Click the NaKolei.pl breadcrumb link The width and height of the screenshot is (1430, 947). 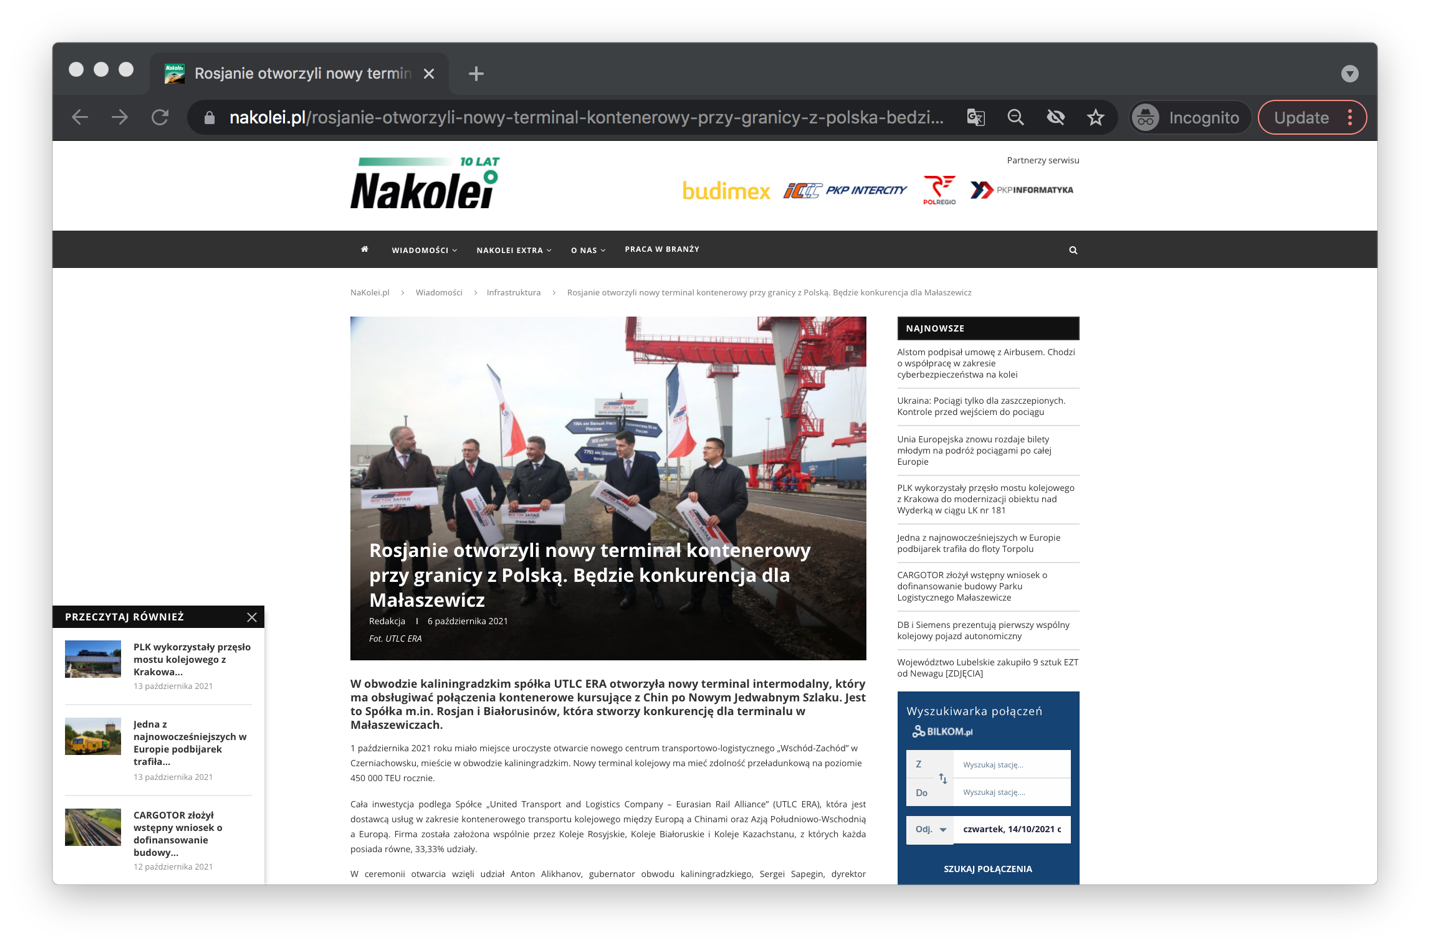pyautogui.click(x=369, y=293)
